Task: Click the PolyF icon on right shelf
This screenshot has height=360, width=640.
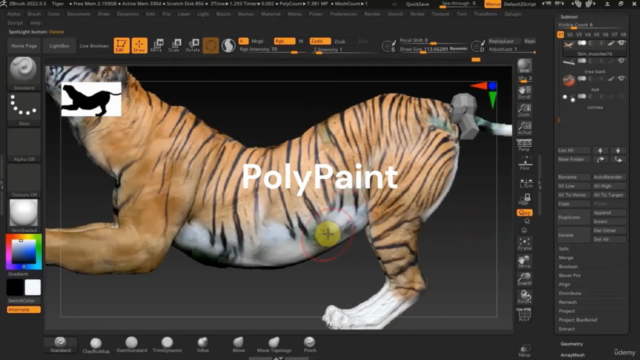Action: coord(524,314)
